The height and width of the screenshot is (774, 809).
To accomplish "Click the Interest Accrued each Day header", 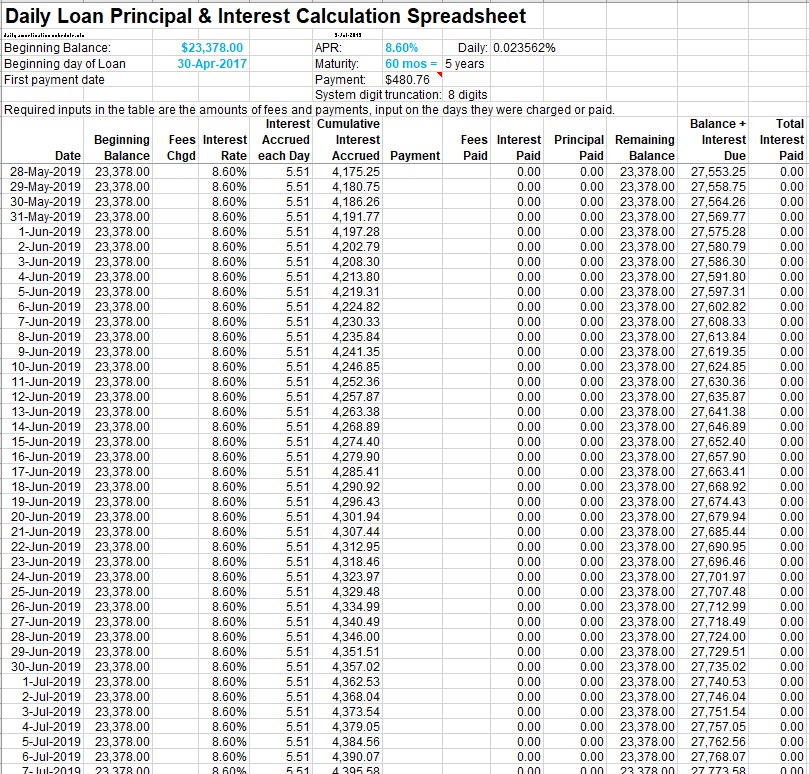I will coord(284,140).
